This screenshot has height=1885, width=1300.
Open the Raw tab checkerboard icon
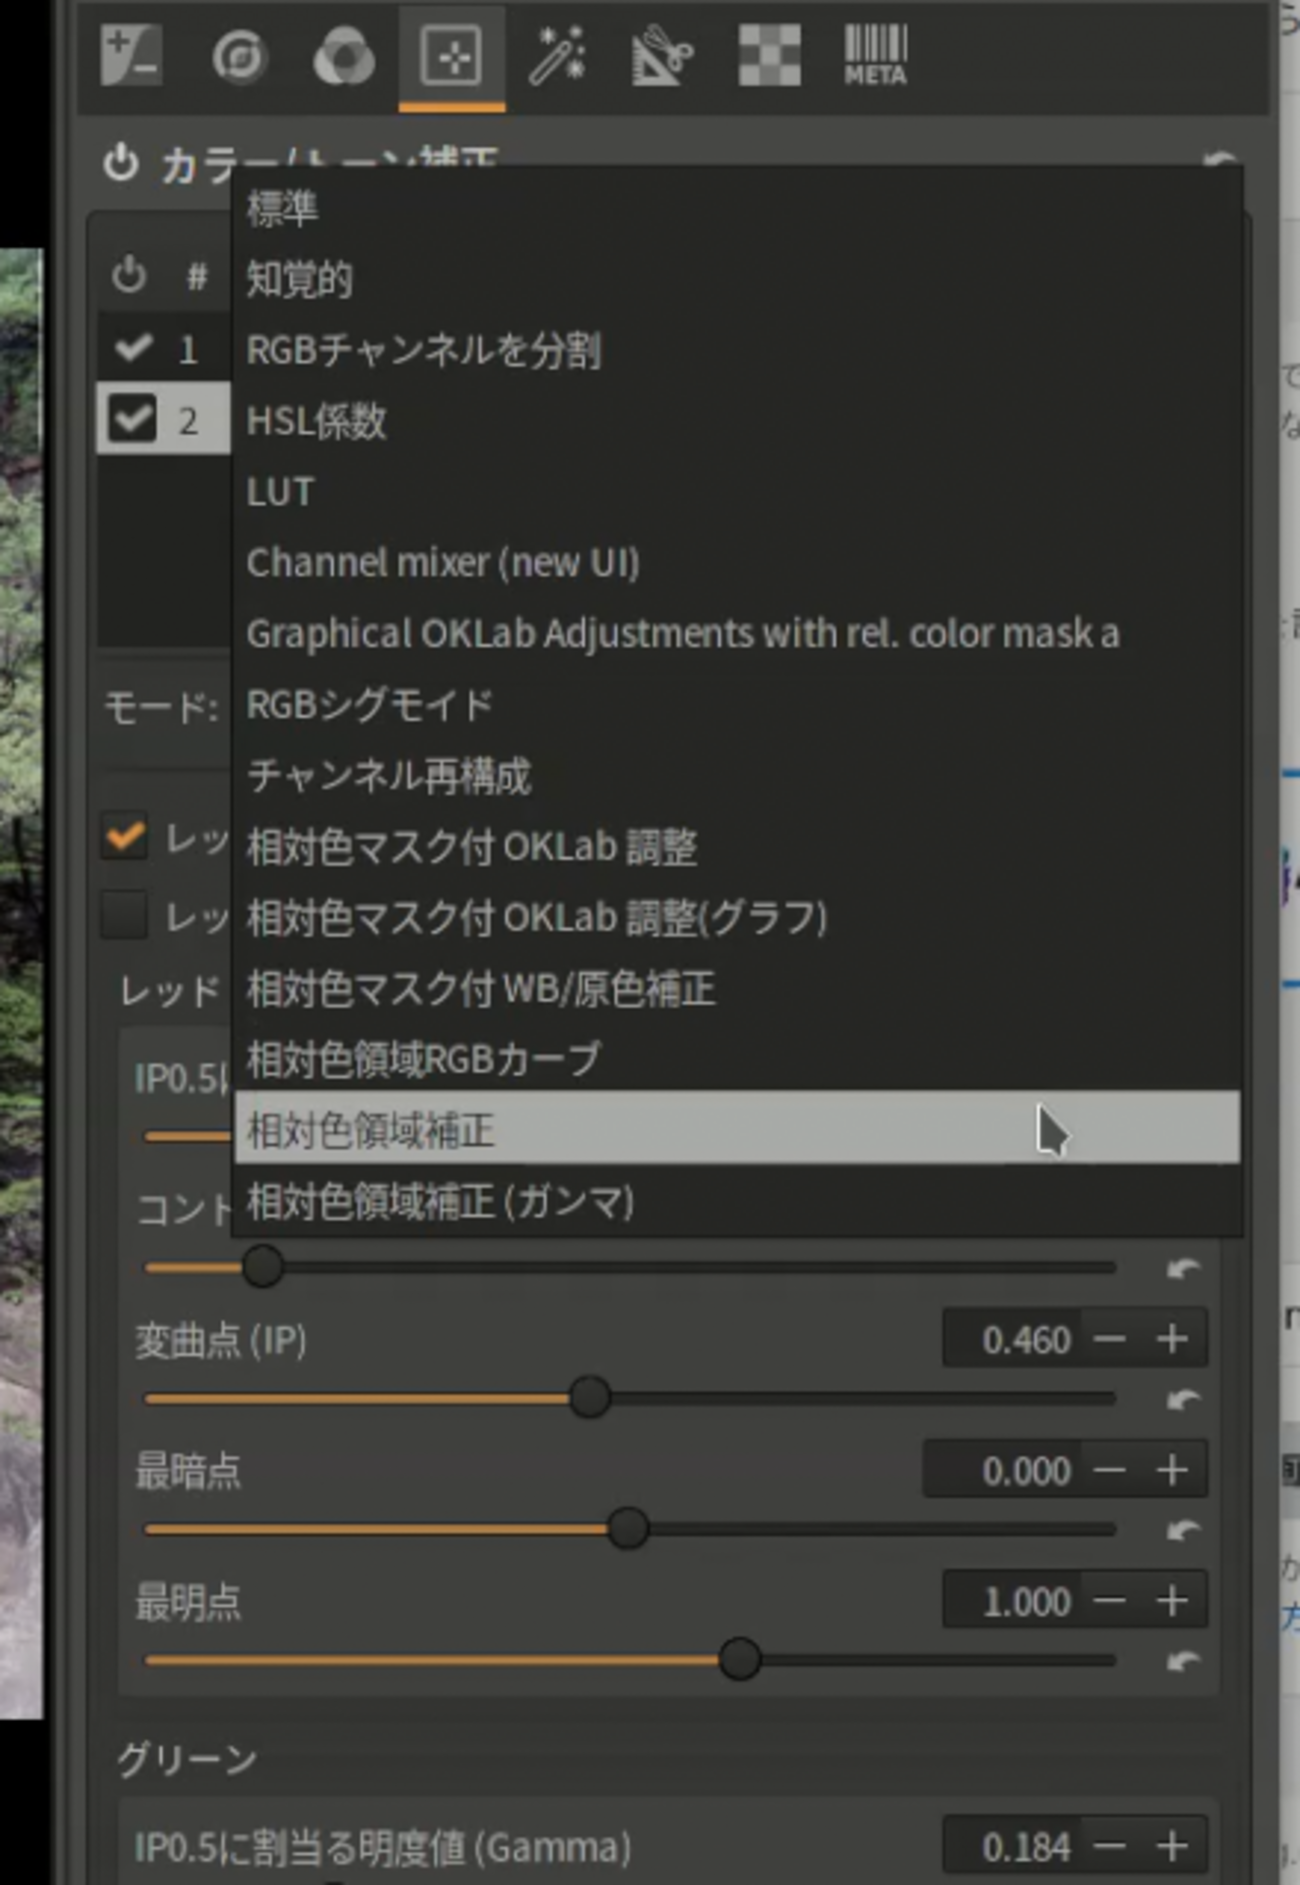(x=769, y=56)
